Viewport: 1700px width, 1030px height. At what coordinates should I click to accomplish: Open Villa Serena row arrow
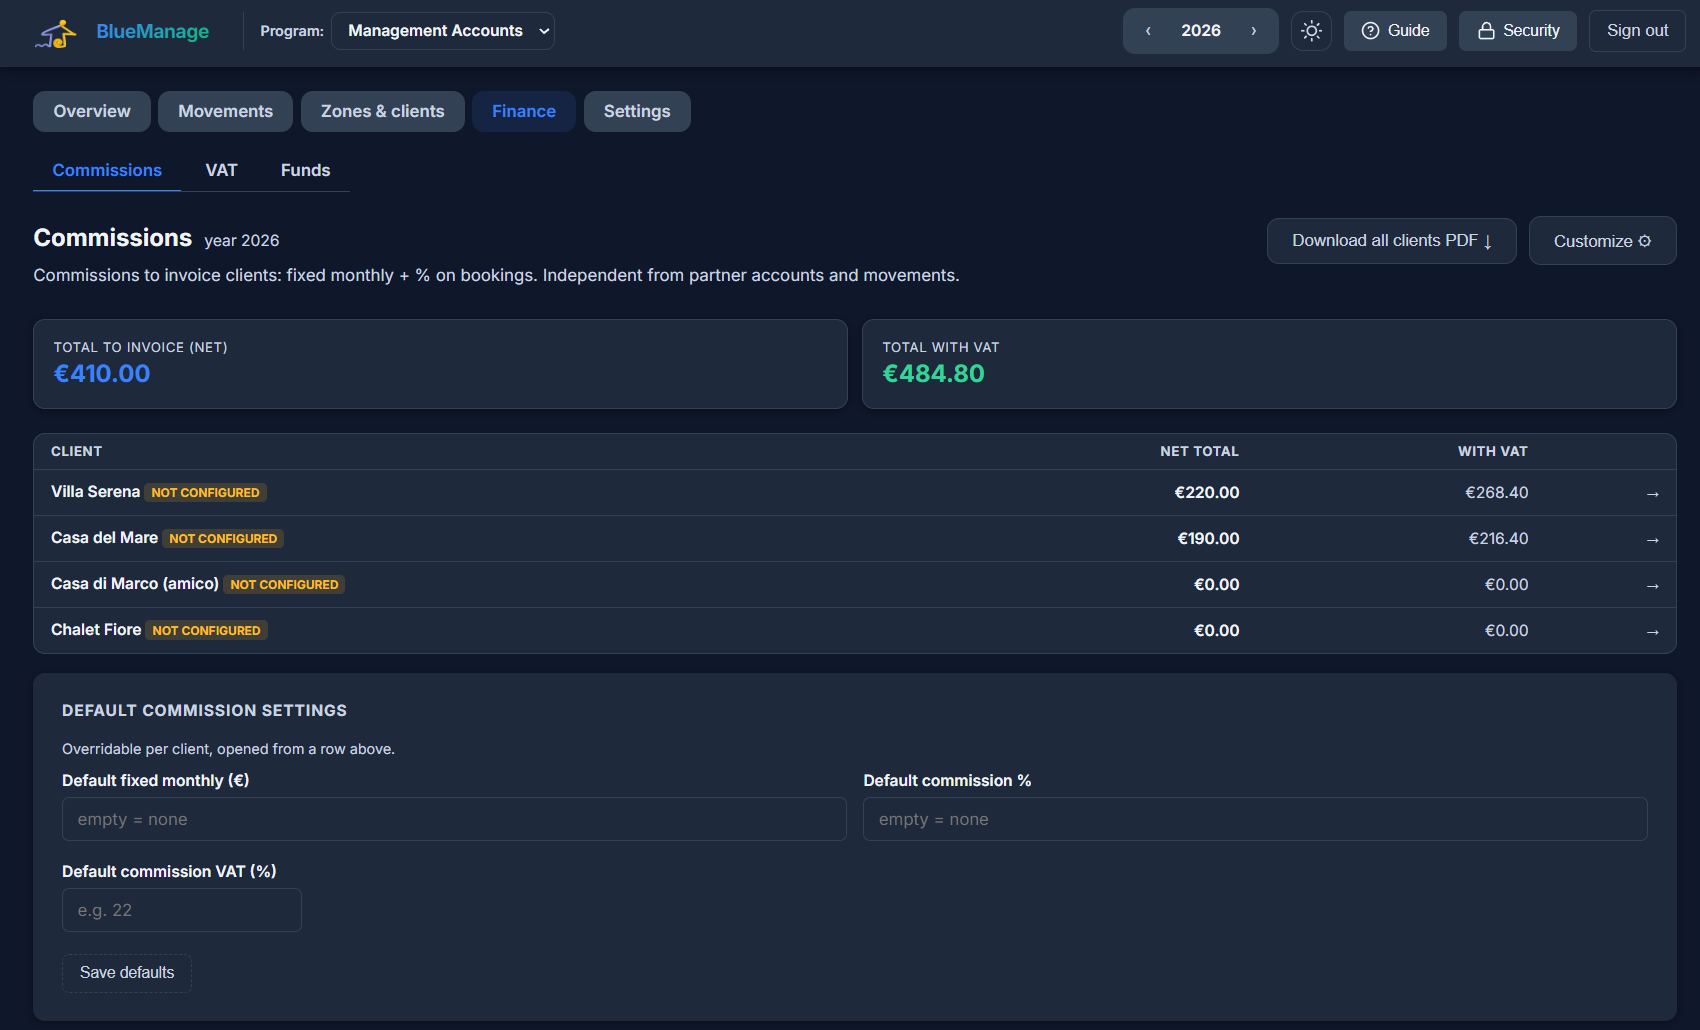click(x=1652, y=494)
